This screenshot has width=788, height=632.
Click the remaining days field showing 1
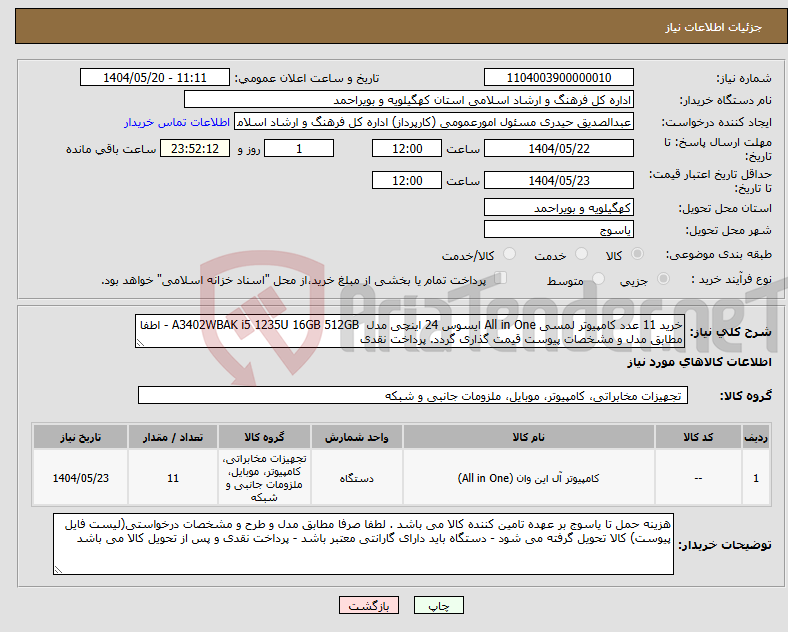[299, 149]
